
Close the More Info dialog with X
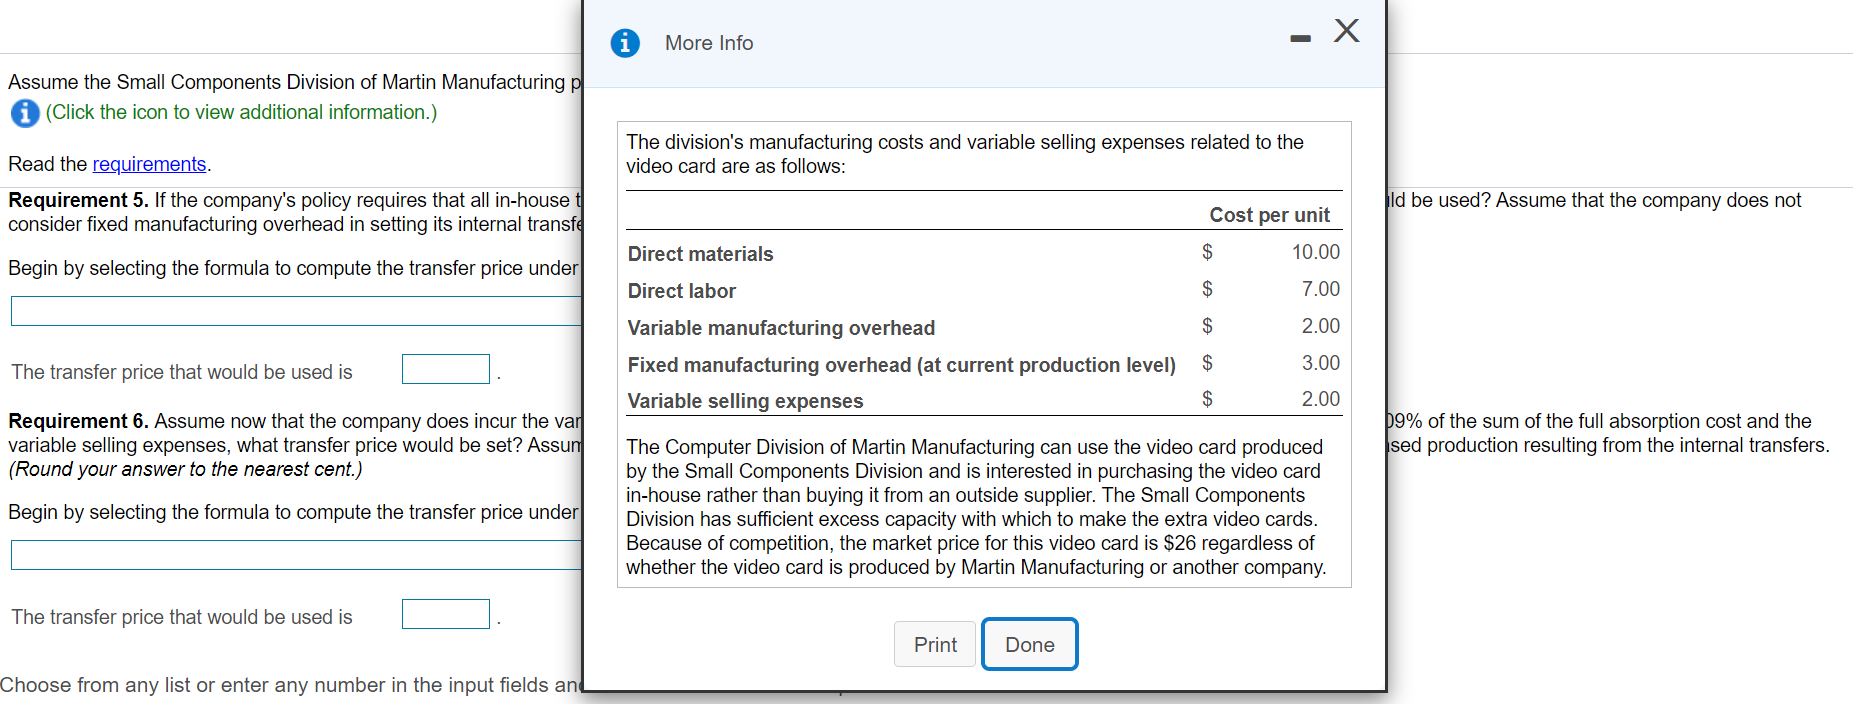click(1347, 31)
